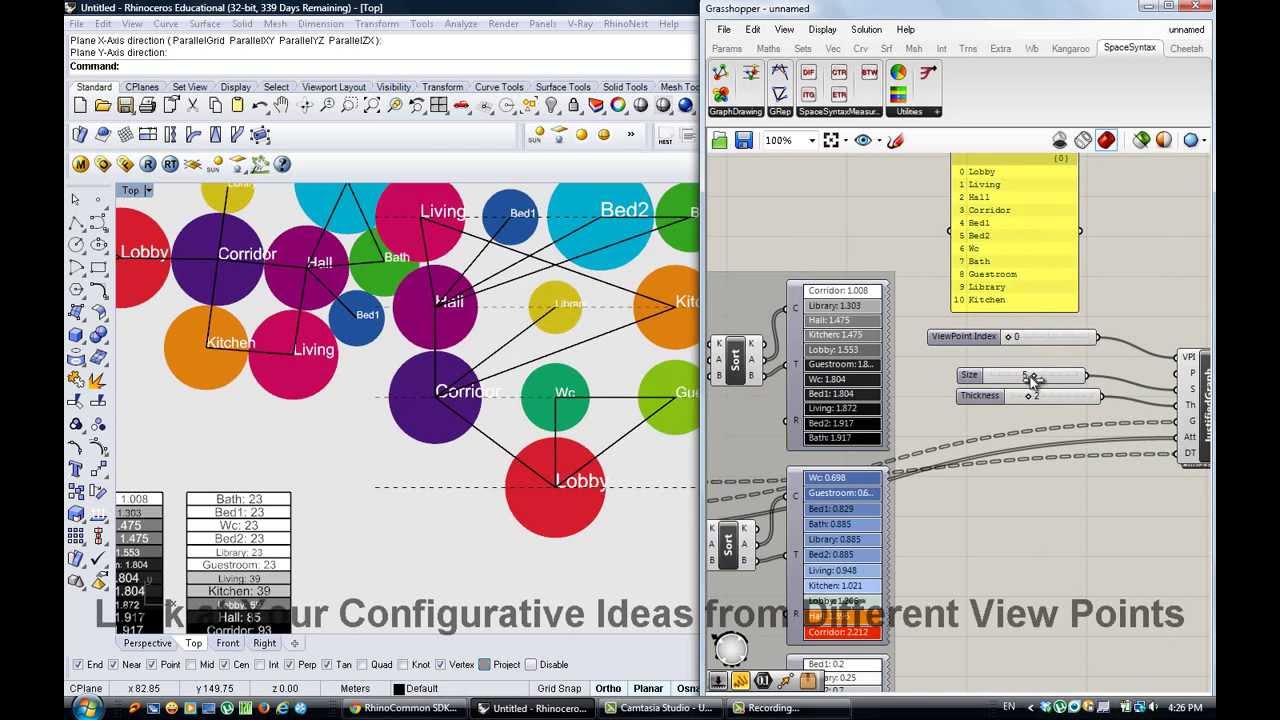Switch to Camtasia Studio in the taskbar
The width and height of the screenshot is (1280, 720).
coord(659,708)
